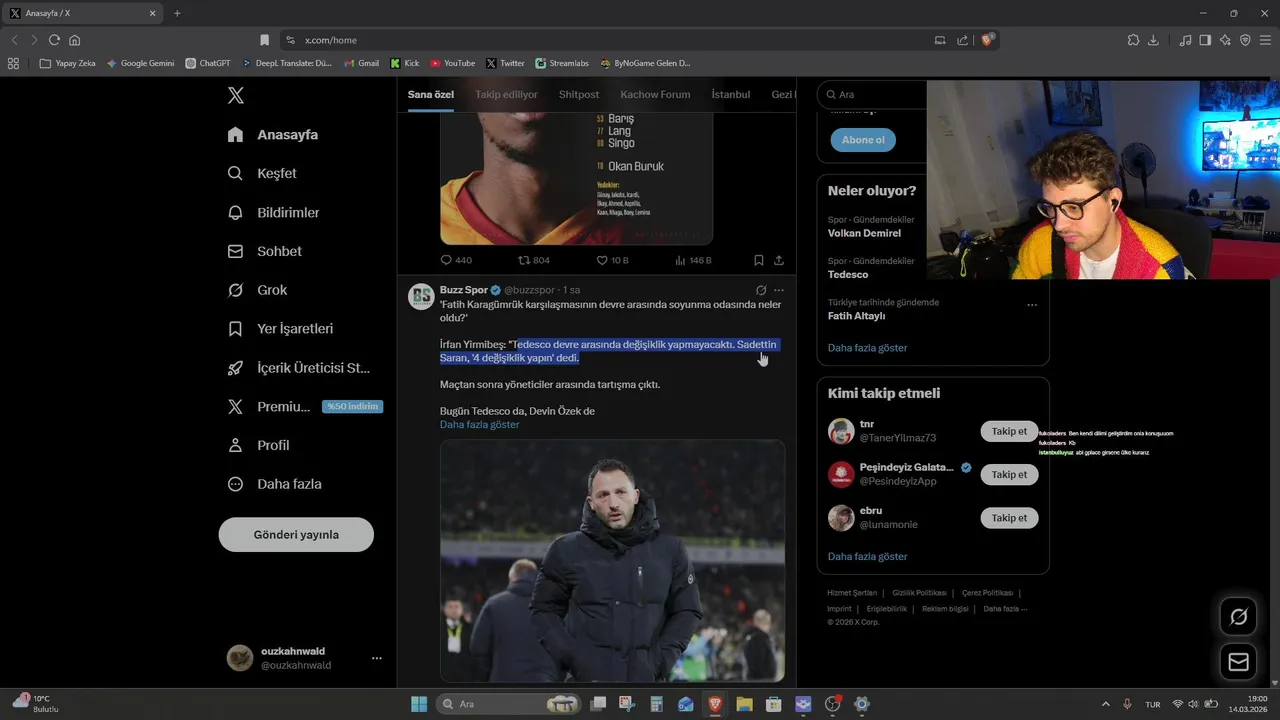Open the browser hamburger menu
The image size is (1280, 720).
click(x=1265, y=40)
